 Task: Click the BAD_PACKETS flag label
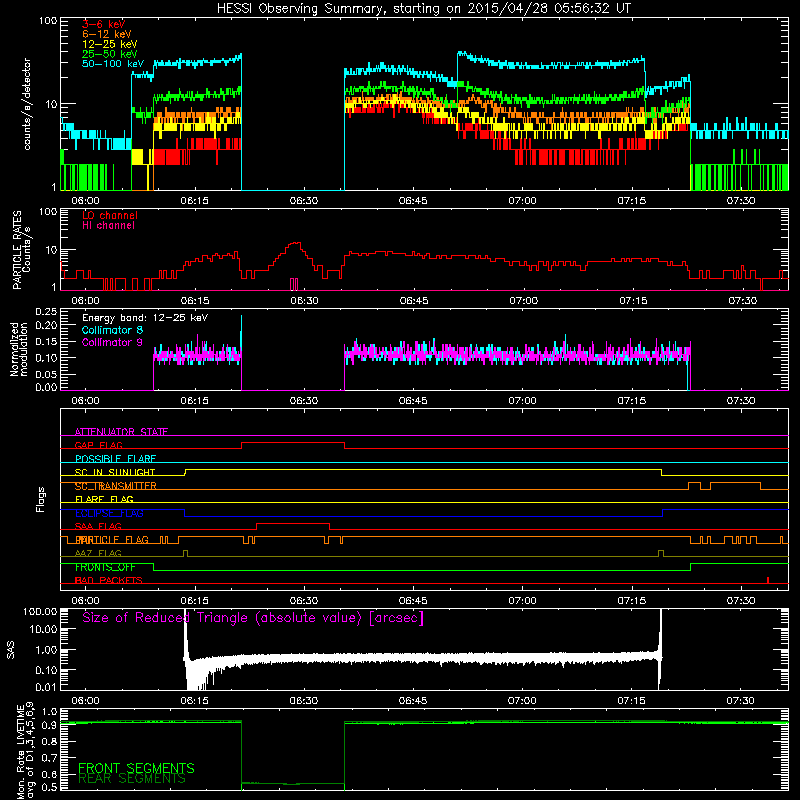(x=109, y=581)
